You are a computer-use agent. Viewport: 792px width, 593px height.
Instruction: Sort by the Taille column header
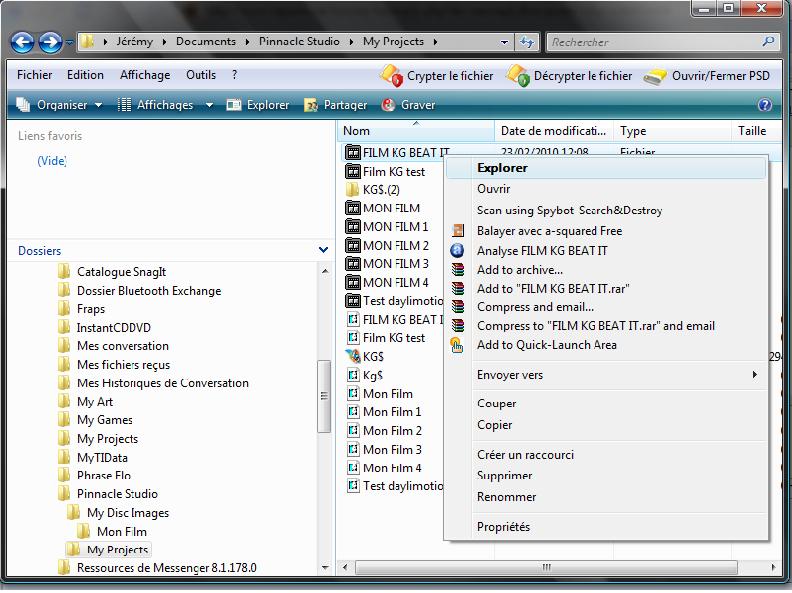[757, 131]
